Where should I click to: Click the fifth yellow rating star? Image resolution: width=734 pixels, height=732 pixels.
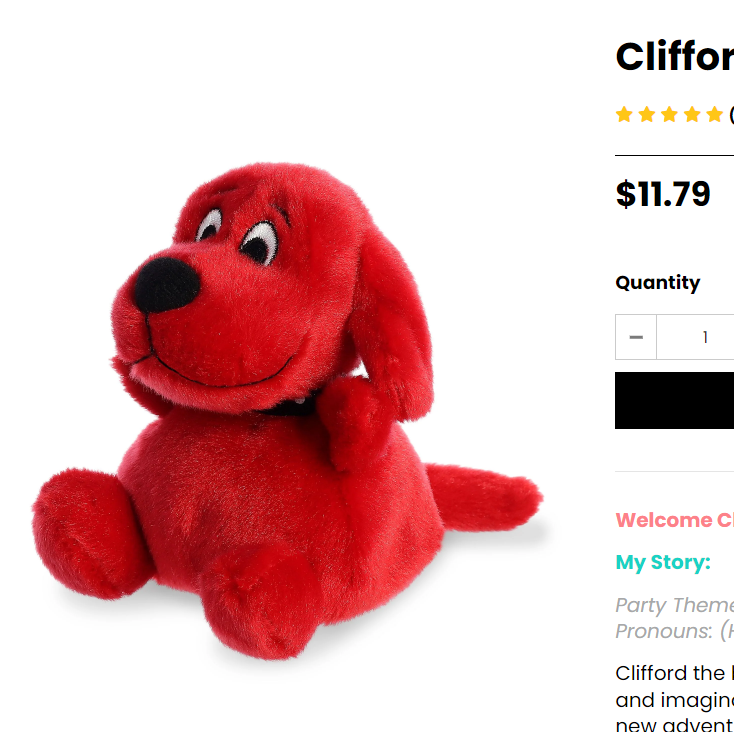714,114
